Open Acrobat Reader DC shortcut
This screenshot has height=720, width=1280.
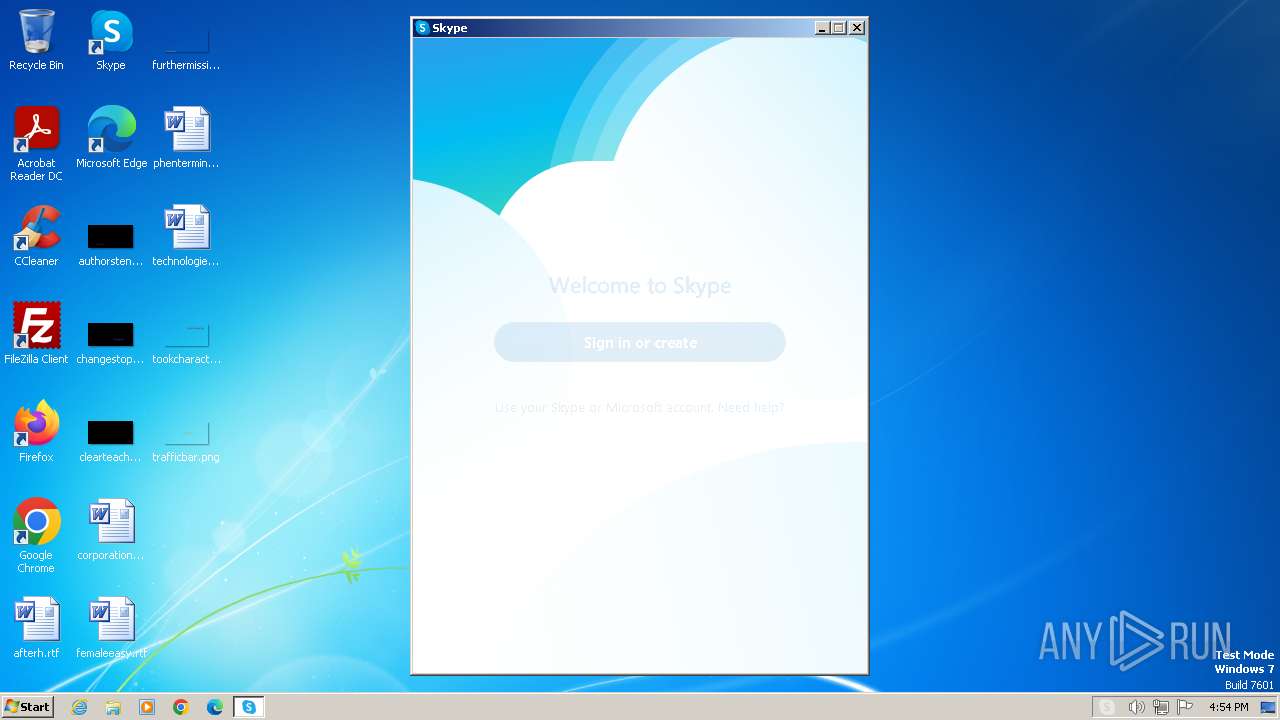(36, 145)
